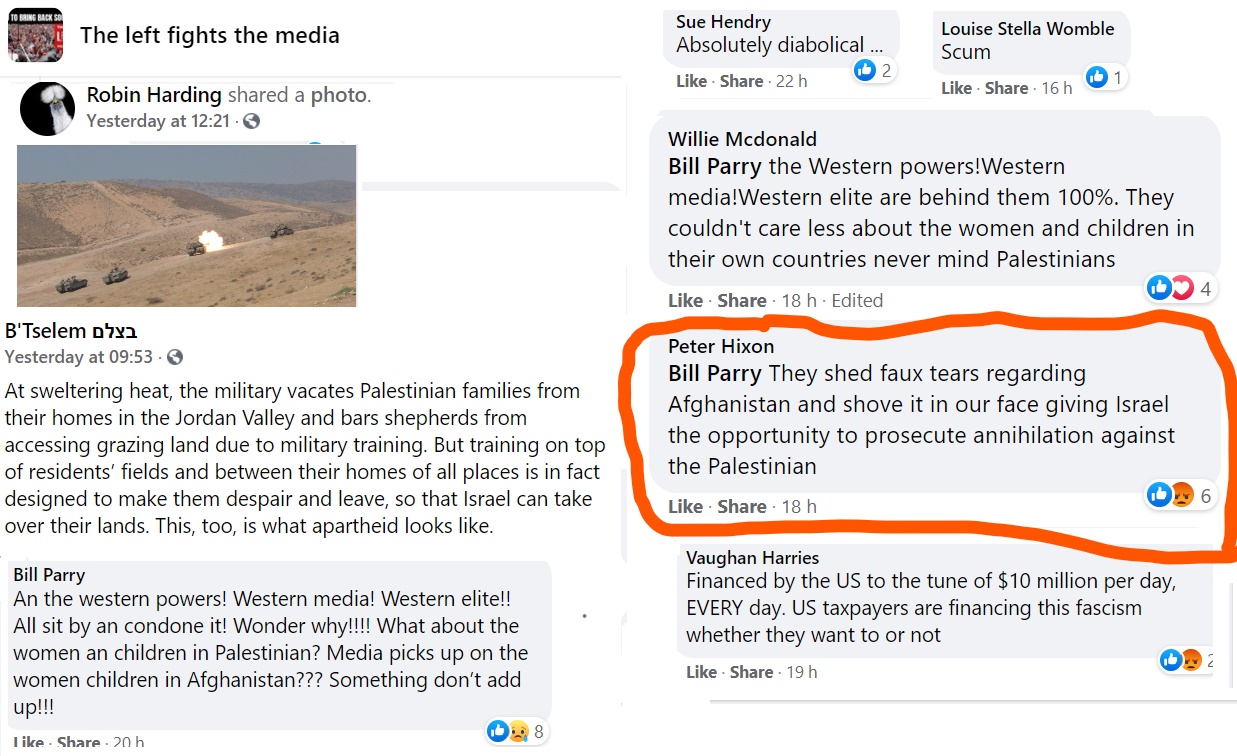Viewport: 1237px width, 756px height.
Task: Share Sue Hendry's comment
Action: coord(741,81)
